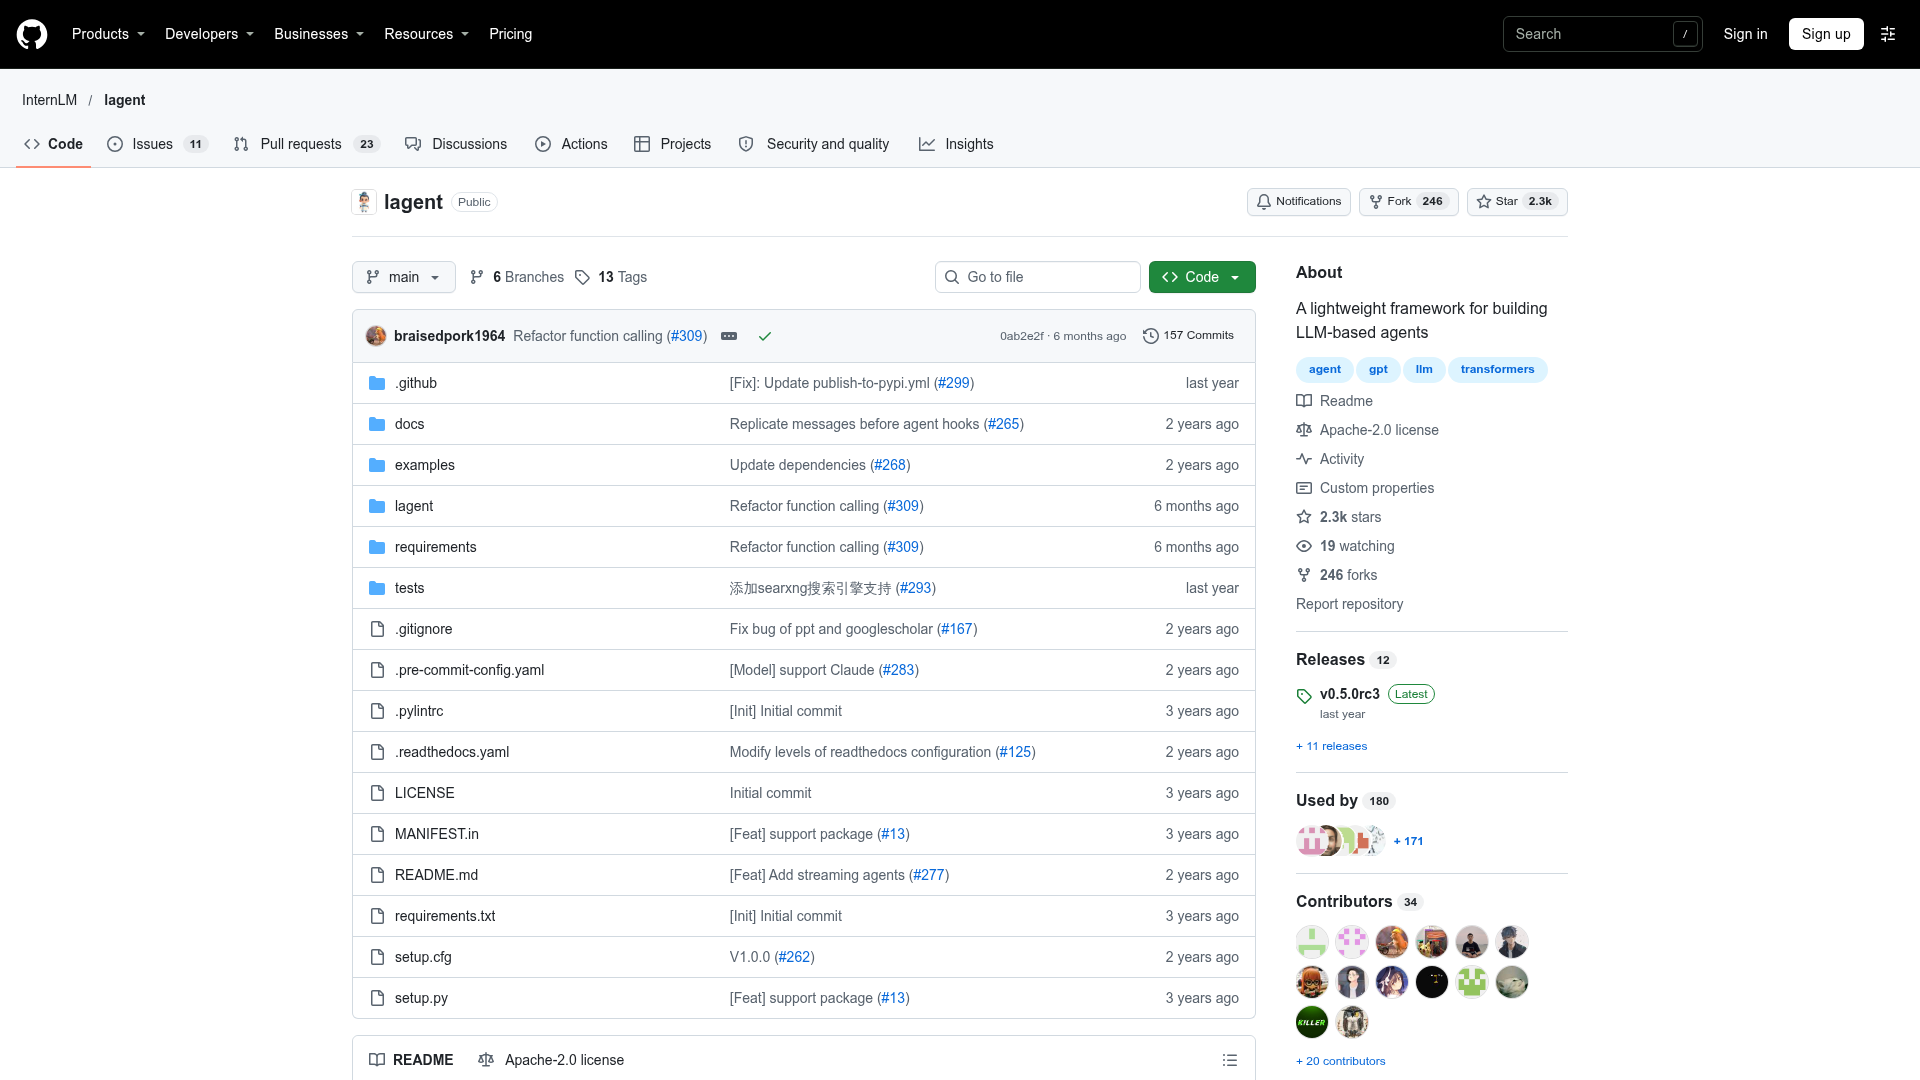Open the braisedpork1964 author avatar
Image resolution: width=1920 pixels, height=1080 pixels.
376,336
